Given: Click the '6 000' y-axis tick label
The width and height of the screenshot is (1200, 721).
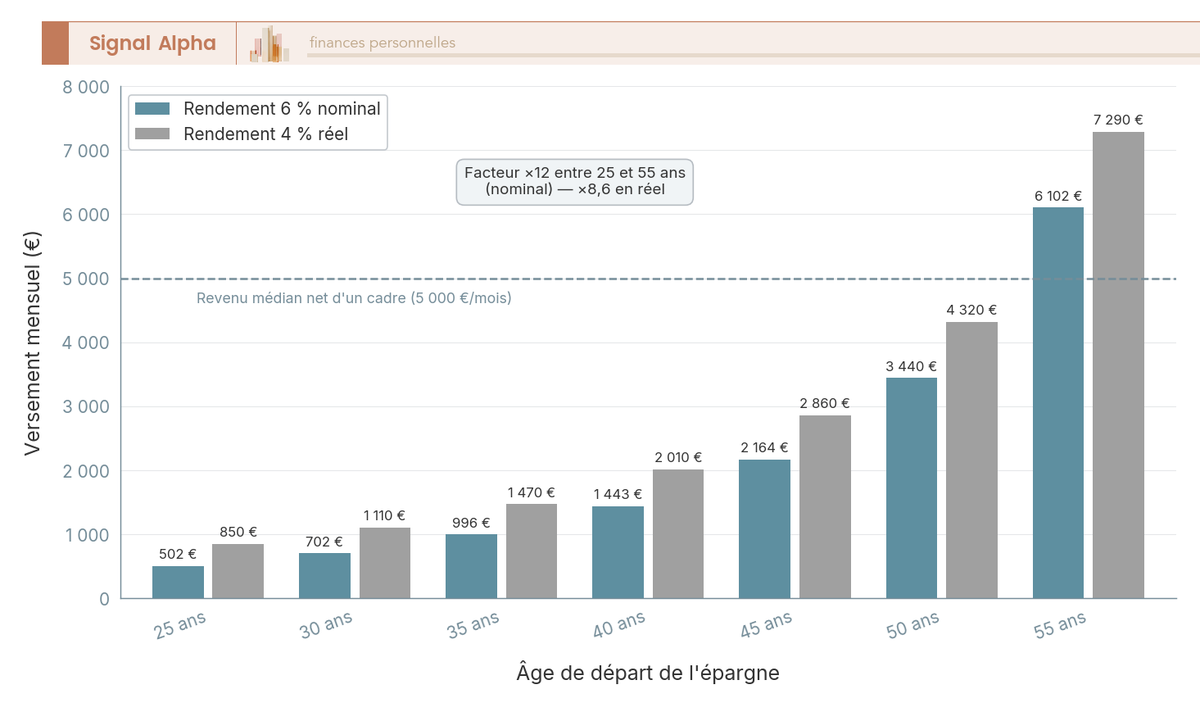Looking at the screenshot, I should [x=86, y=215].
